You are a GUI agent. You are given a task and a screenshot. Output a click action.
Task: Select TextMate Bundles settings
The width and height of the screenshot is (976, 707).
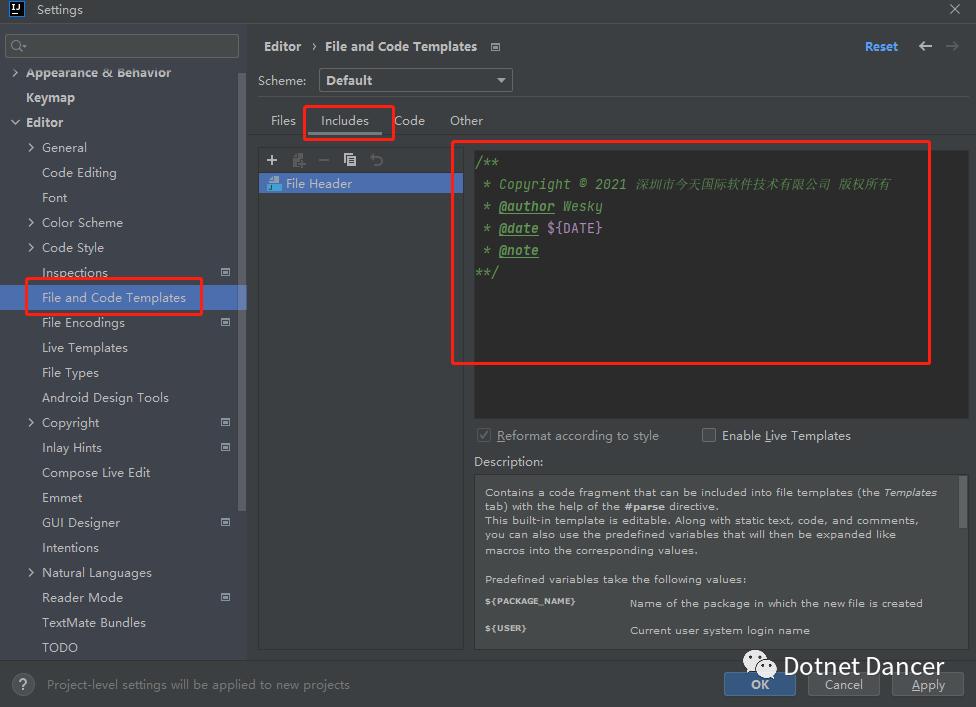[x=93, y=622]
